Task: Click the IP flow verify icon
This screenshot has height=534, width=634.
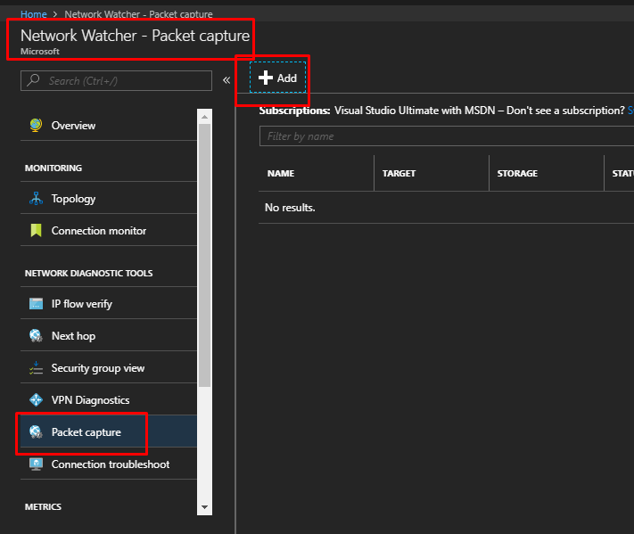Action: pos(36,304)
